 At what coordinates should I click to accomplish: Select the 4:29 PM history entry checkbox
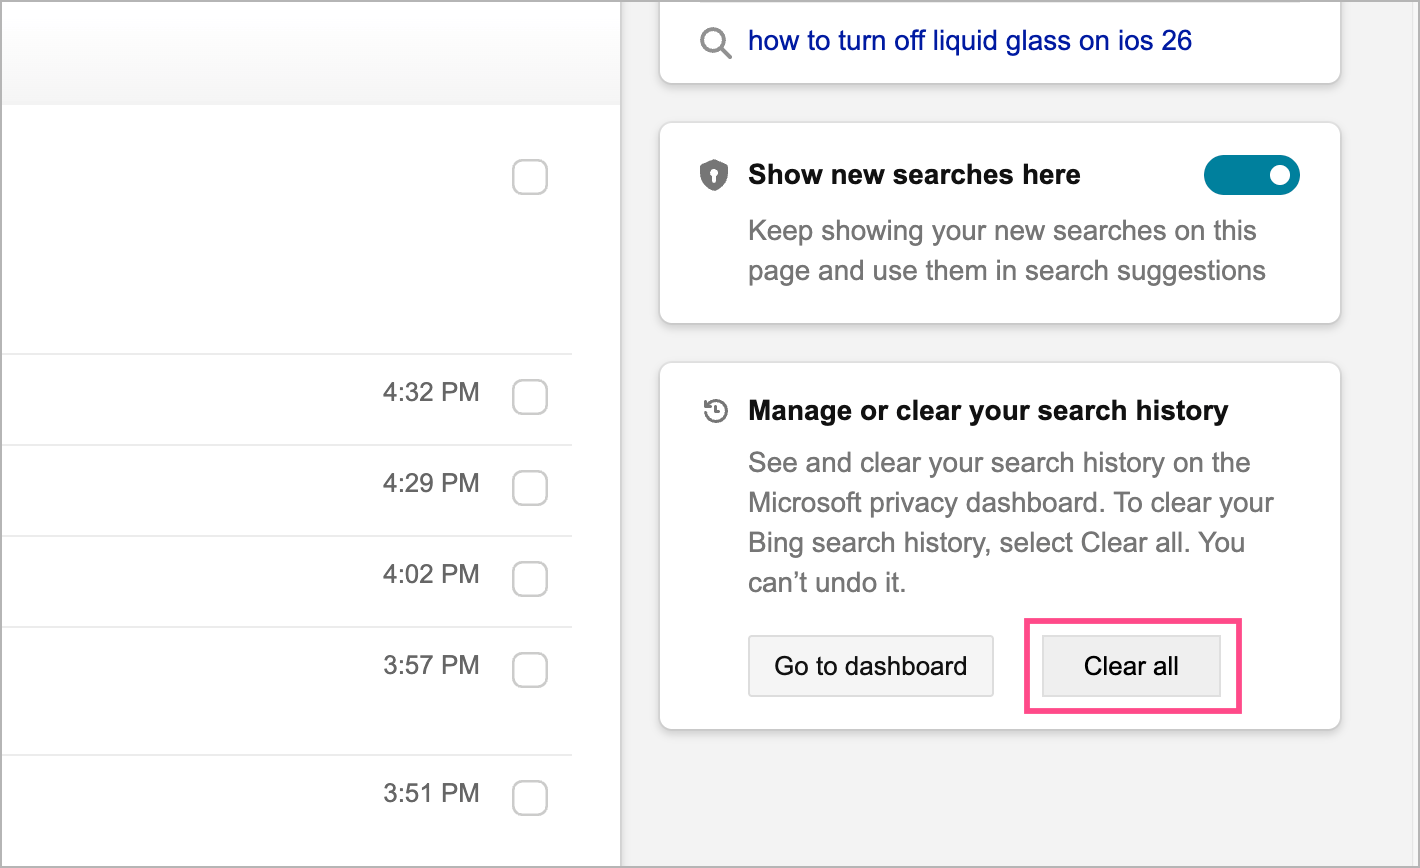530,488
